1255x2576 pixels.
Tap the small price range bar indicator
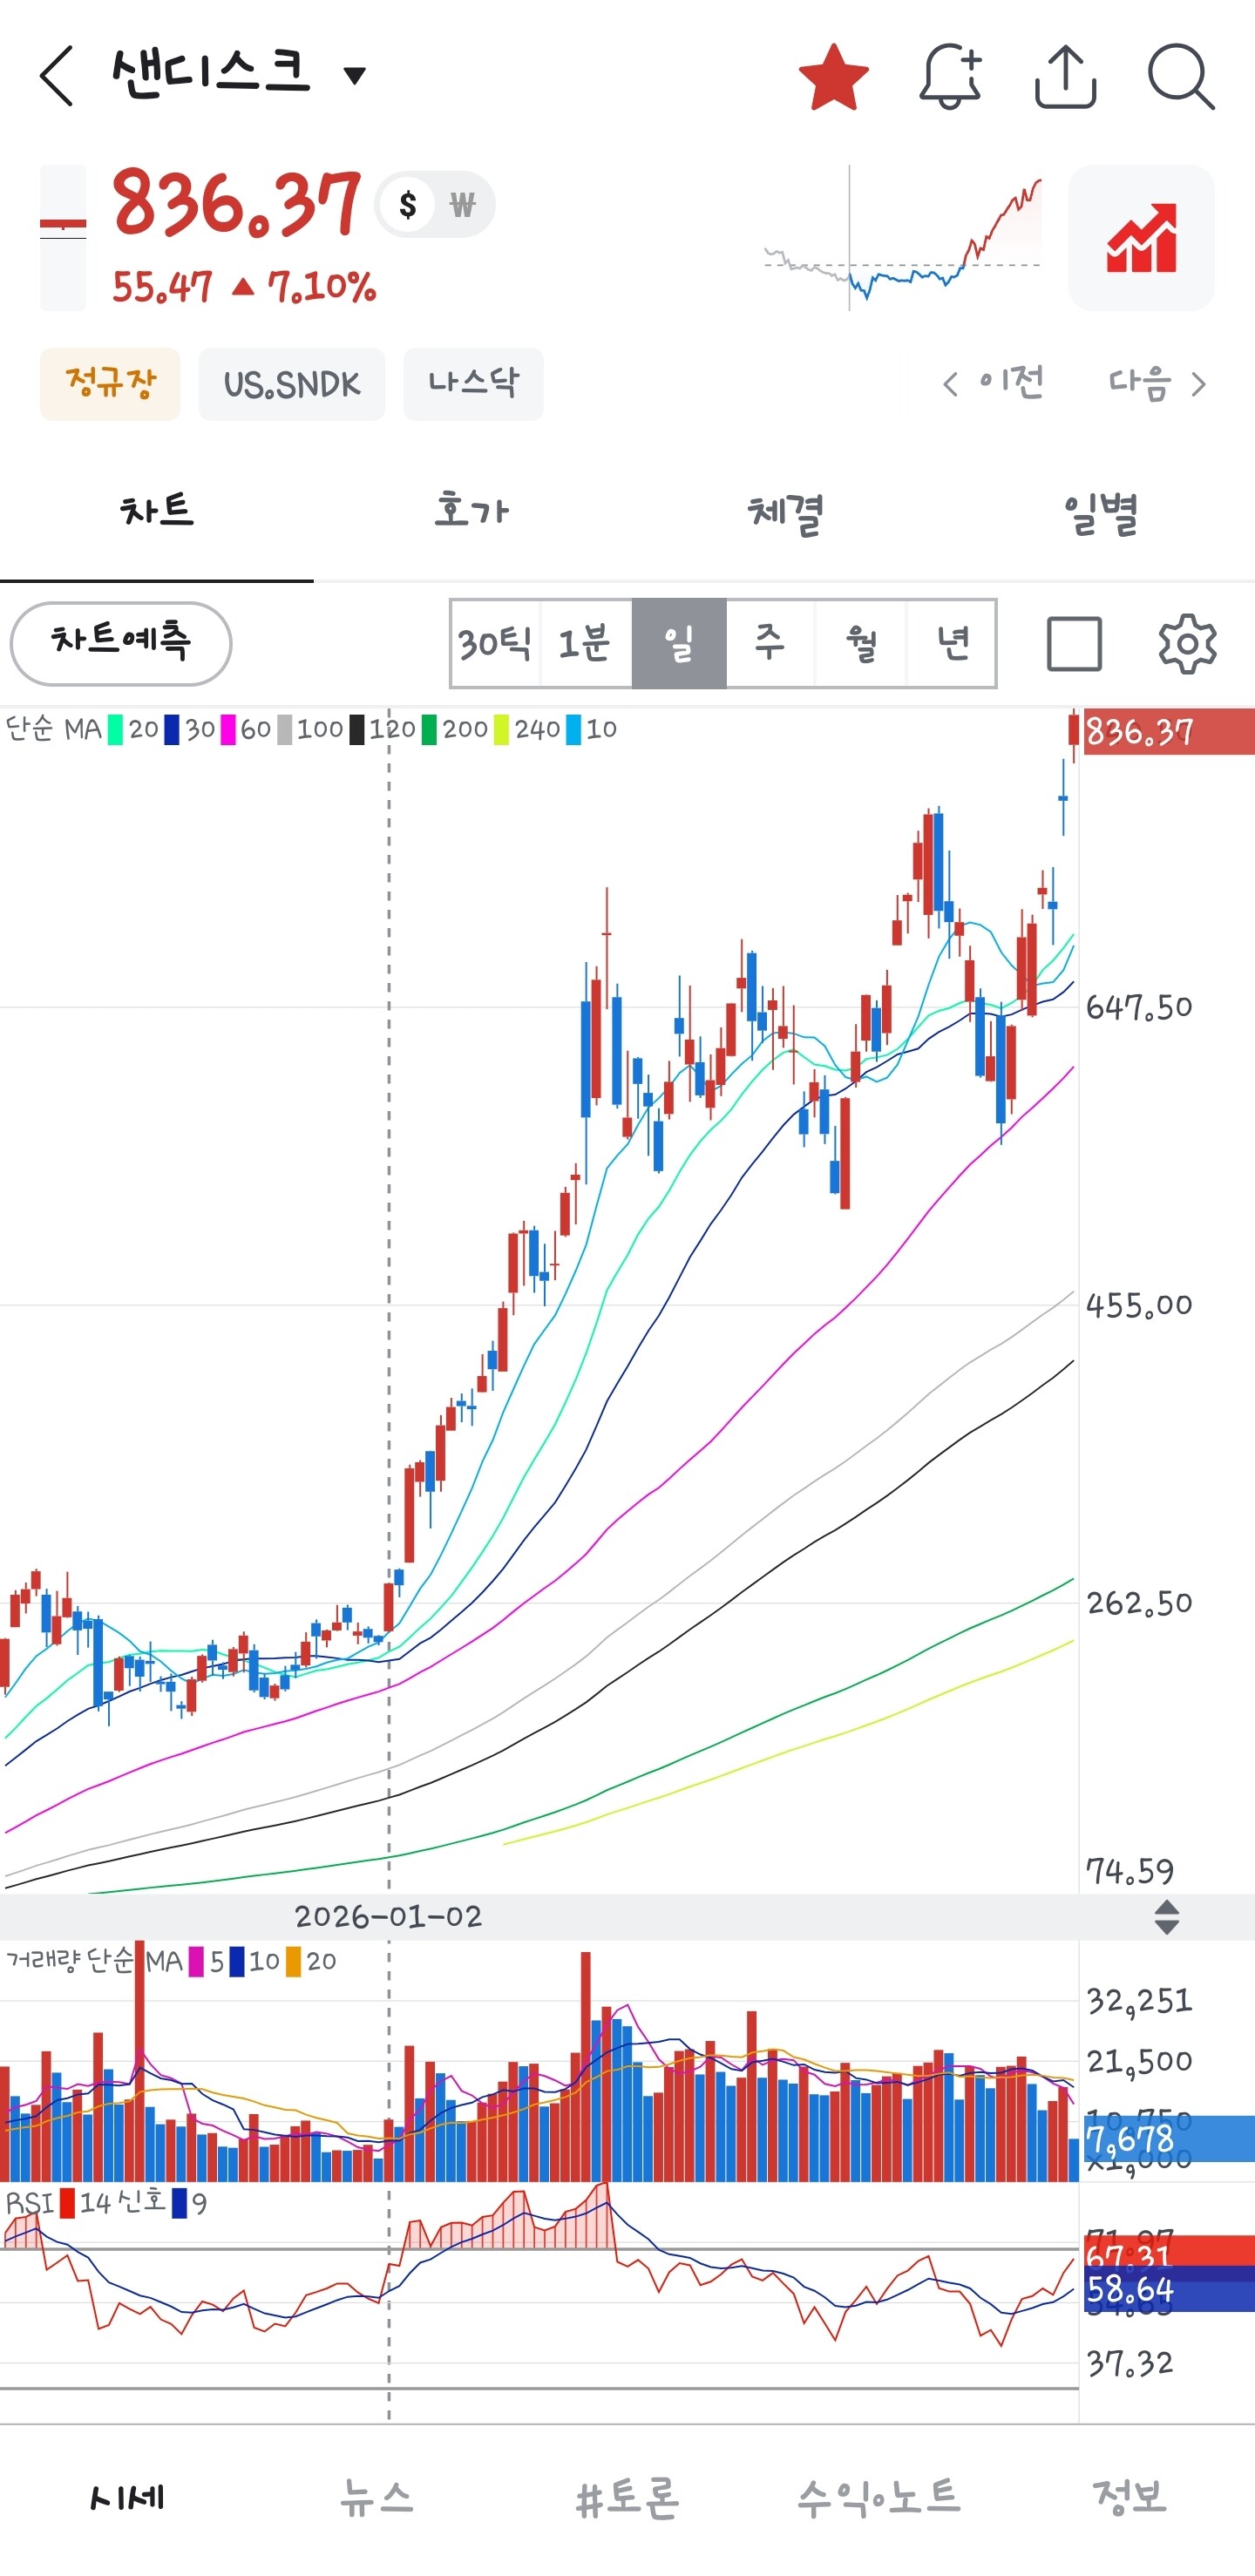[x=63, y=238]
